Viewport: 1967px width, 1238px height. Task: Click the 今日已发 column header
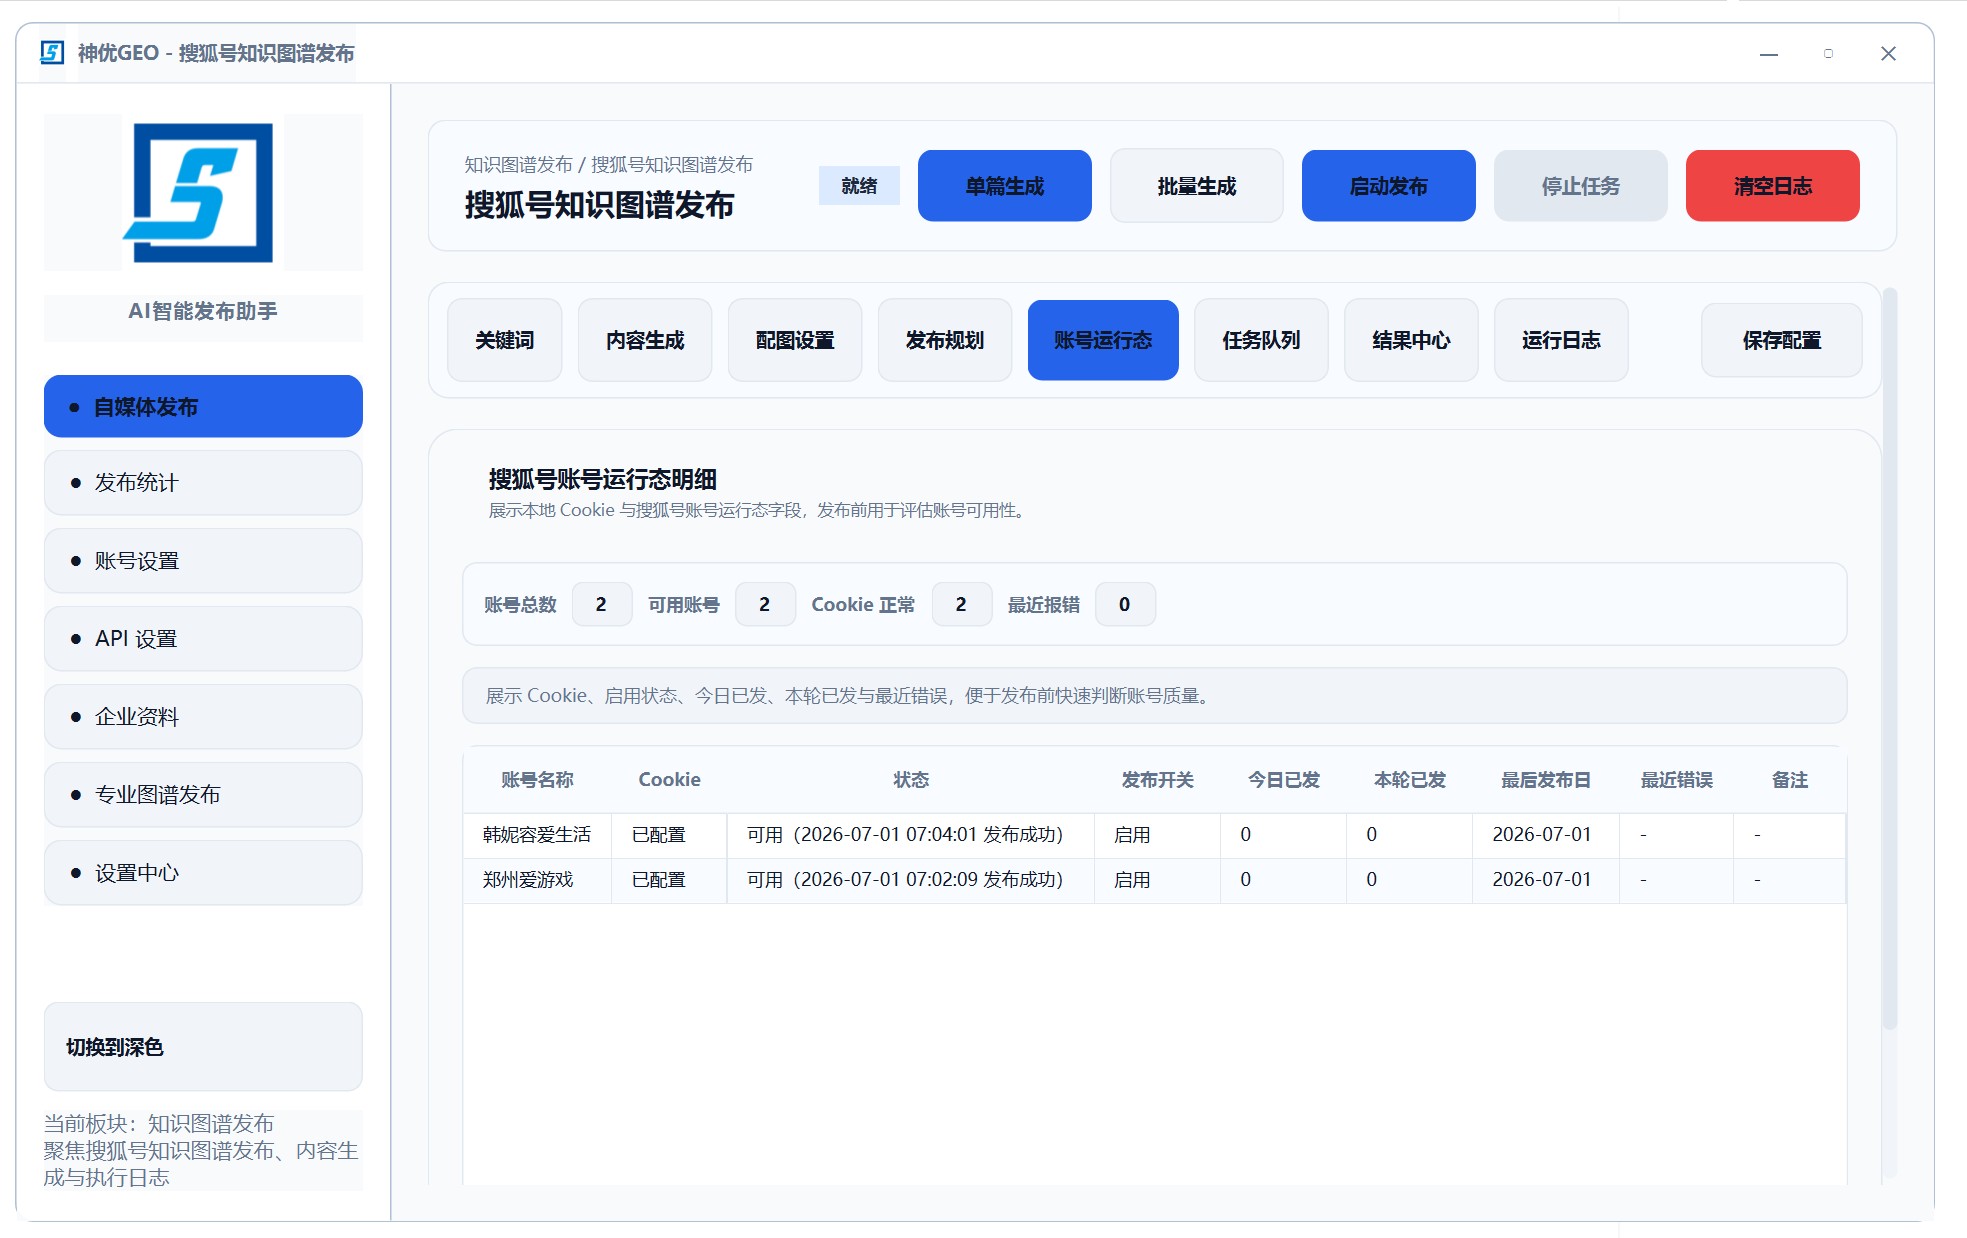[x=1283, y=780]
